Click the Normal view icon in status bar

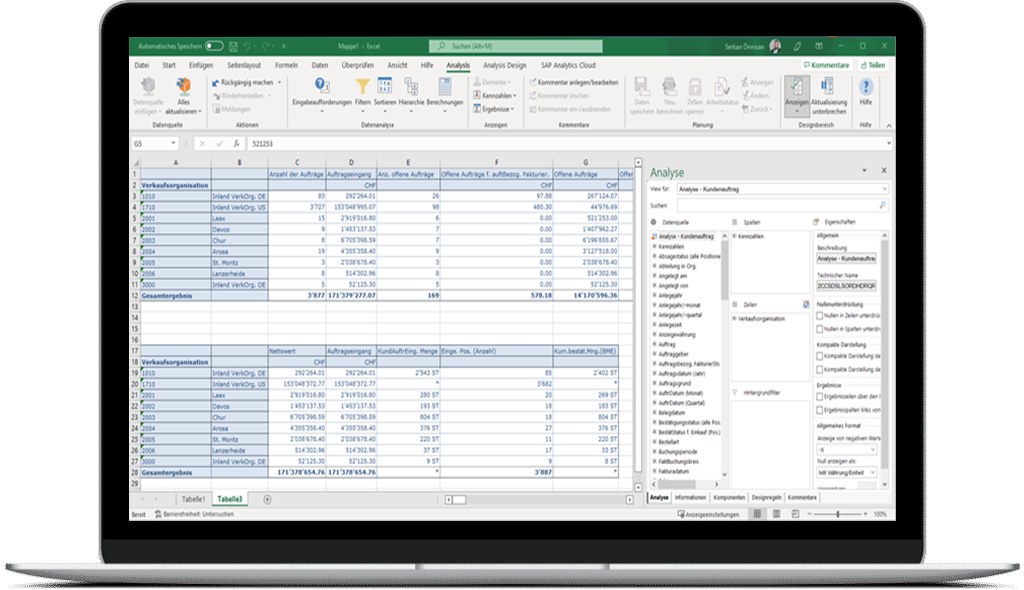758,514
